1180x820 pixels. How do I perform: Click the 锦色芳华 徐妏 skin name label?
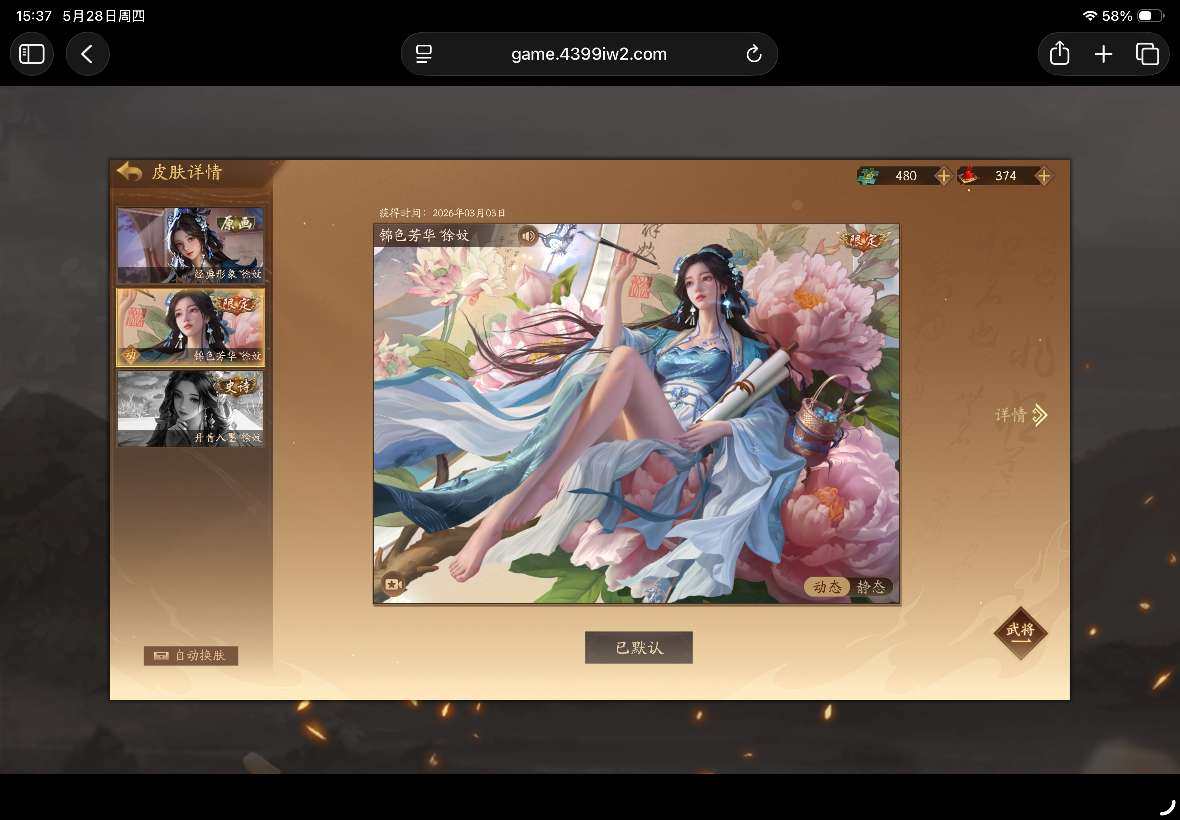pyautogui.click(x=424, y=235)
